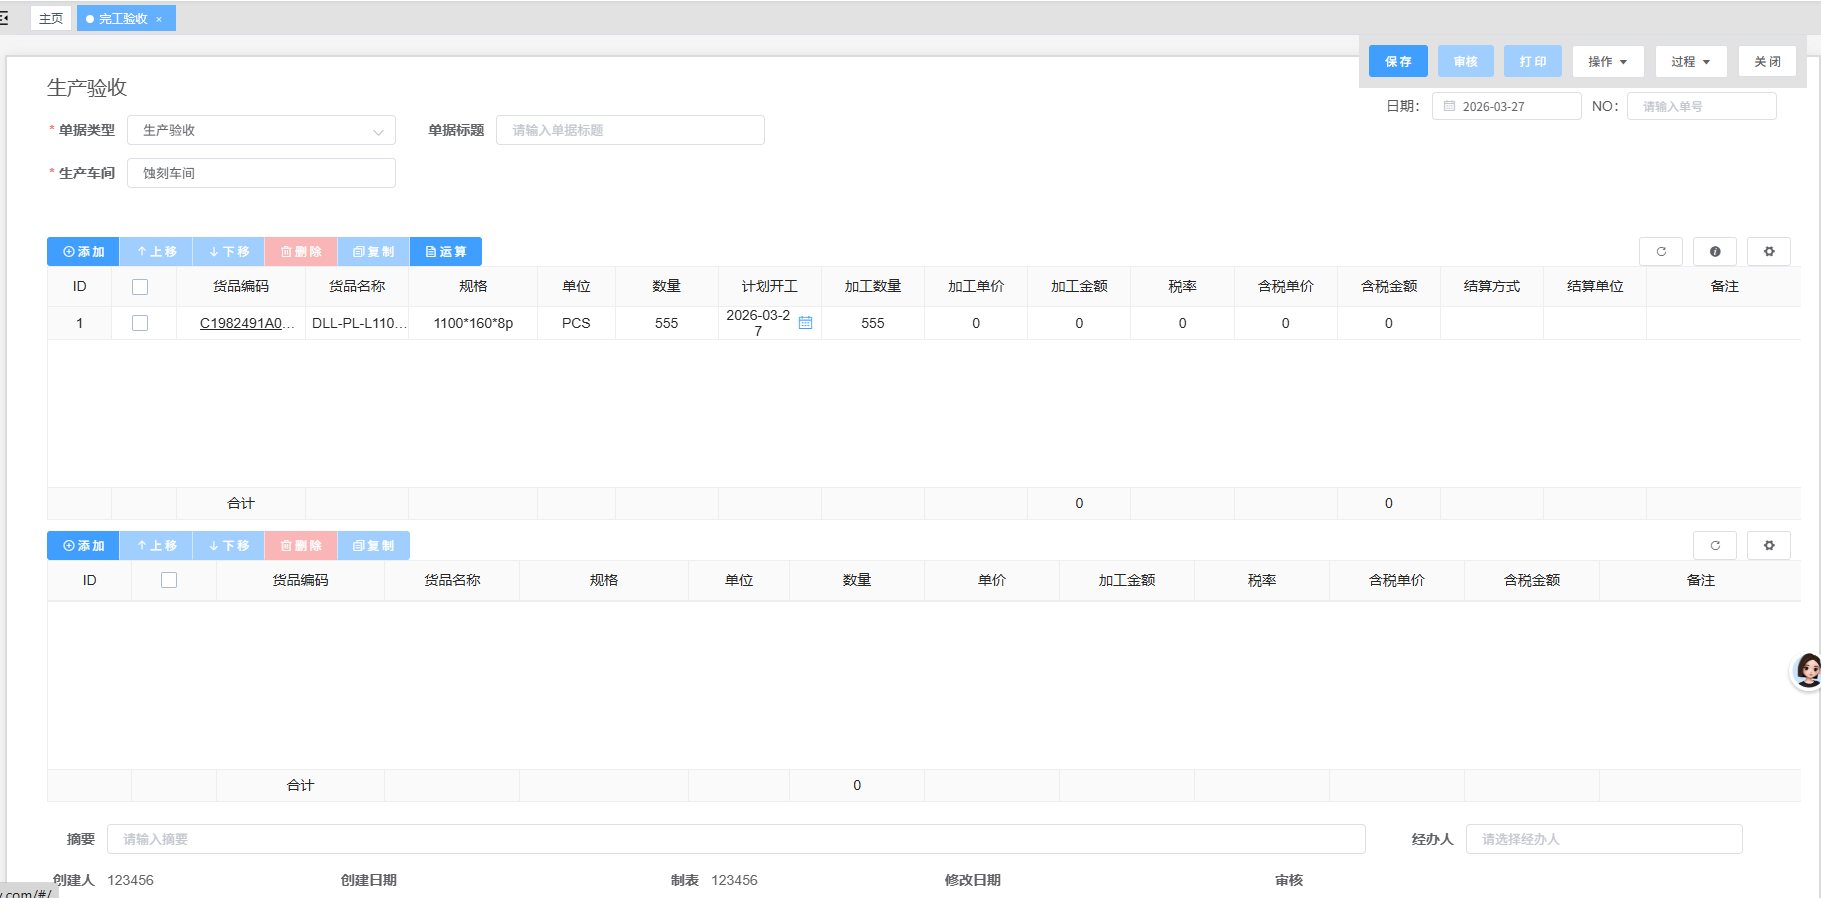This screenshot has width=1821, height=898.
Task: Click refresh icon above second table
Action: tap(1714, 546)
